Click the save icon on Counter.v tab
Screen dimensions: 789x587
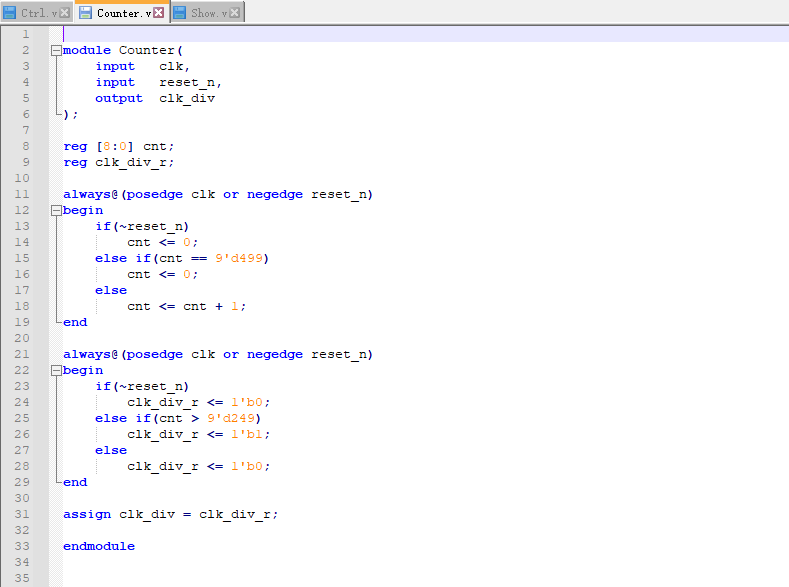[x=86, y=13]
